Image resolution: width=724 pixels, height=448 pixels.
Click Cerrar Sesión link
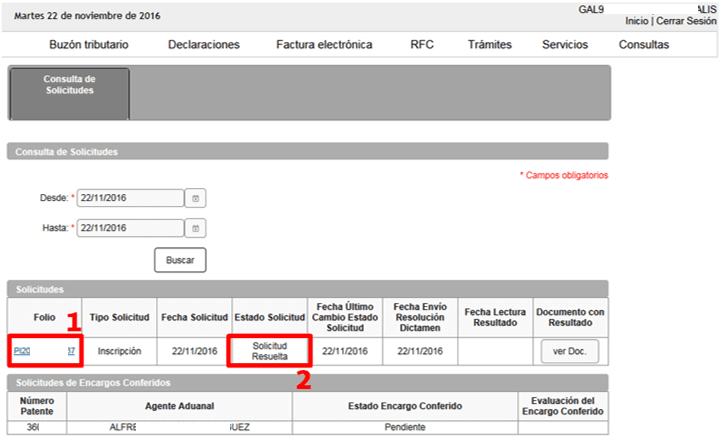pyautogui.click(x=686, y=21)
